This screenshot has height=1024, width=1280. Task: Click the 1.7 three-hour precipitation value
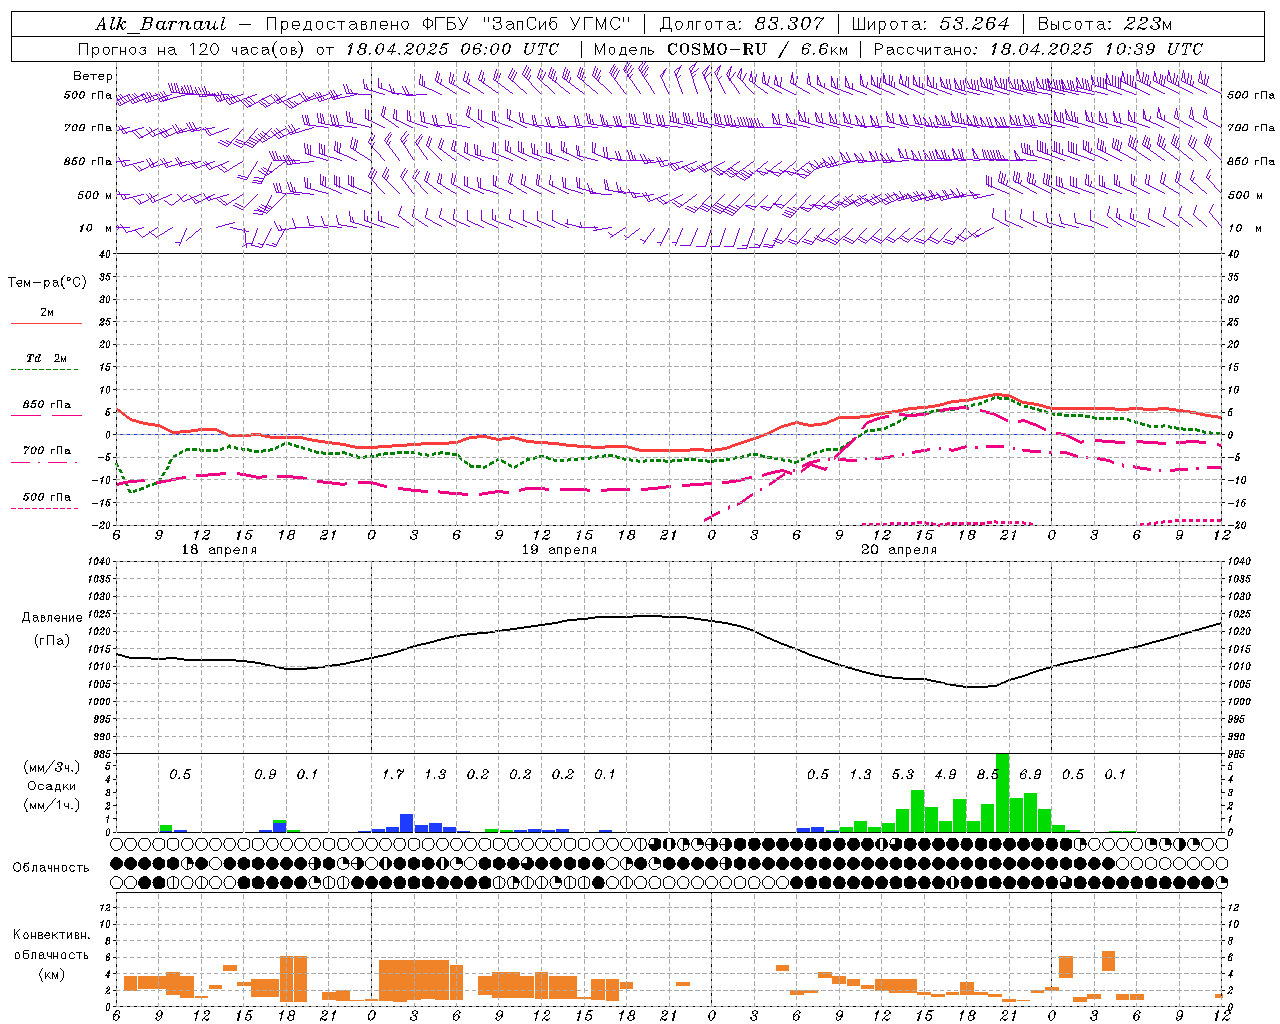coord(393,774)
